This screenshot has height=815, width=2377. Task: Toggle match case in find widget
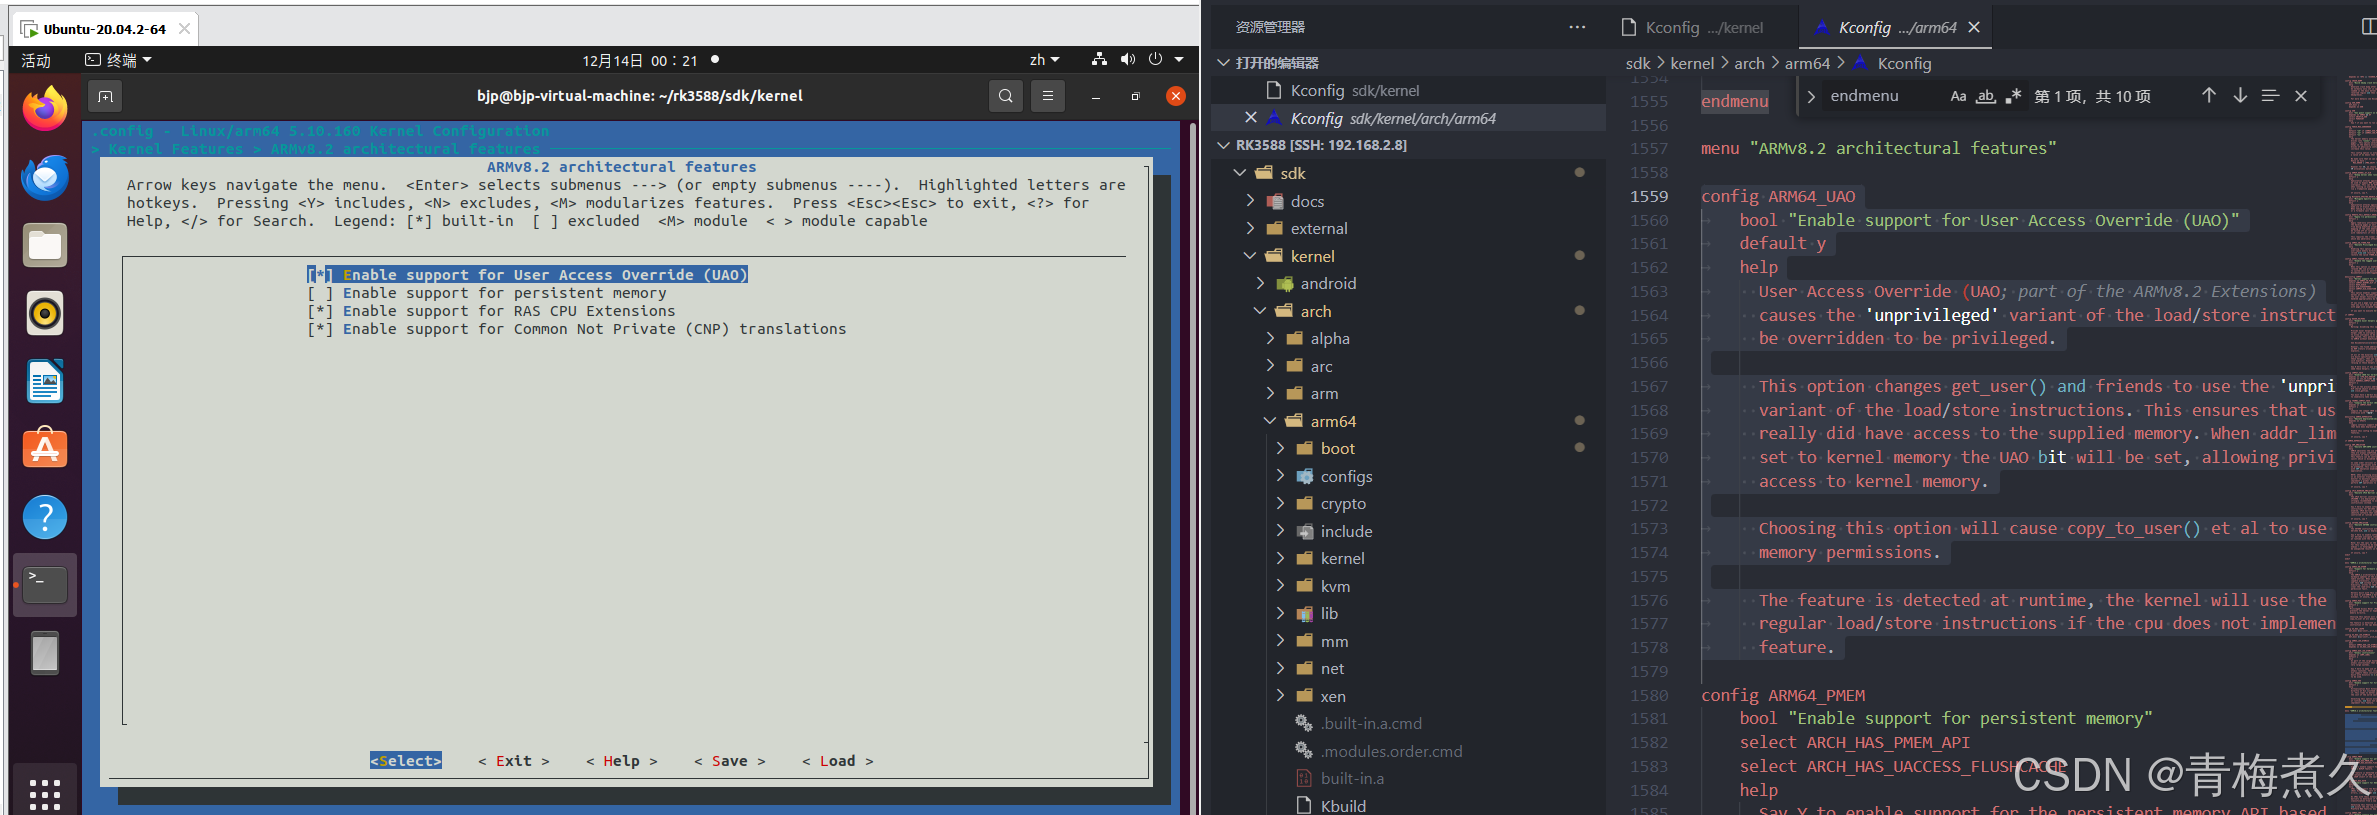[1958, 96]
